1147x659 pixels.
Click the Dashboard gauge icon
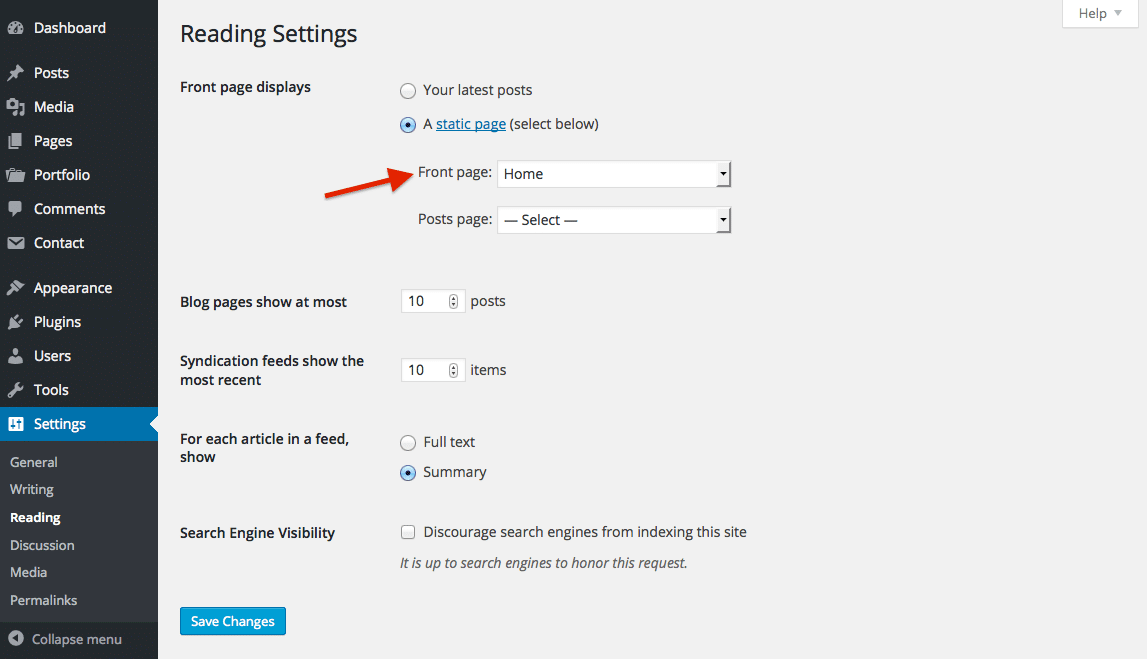coord(15,29)
